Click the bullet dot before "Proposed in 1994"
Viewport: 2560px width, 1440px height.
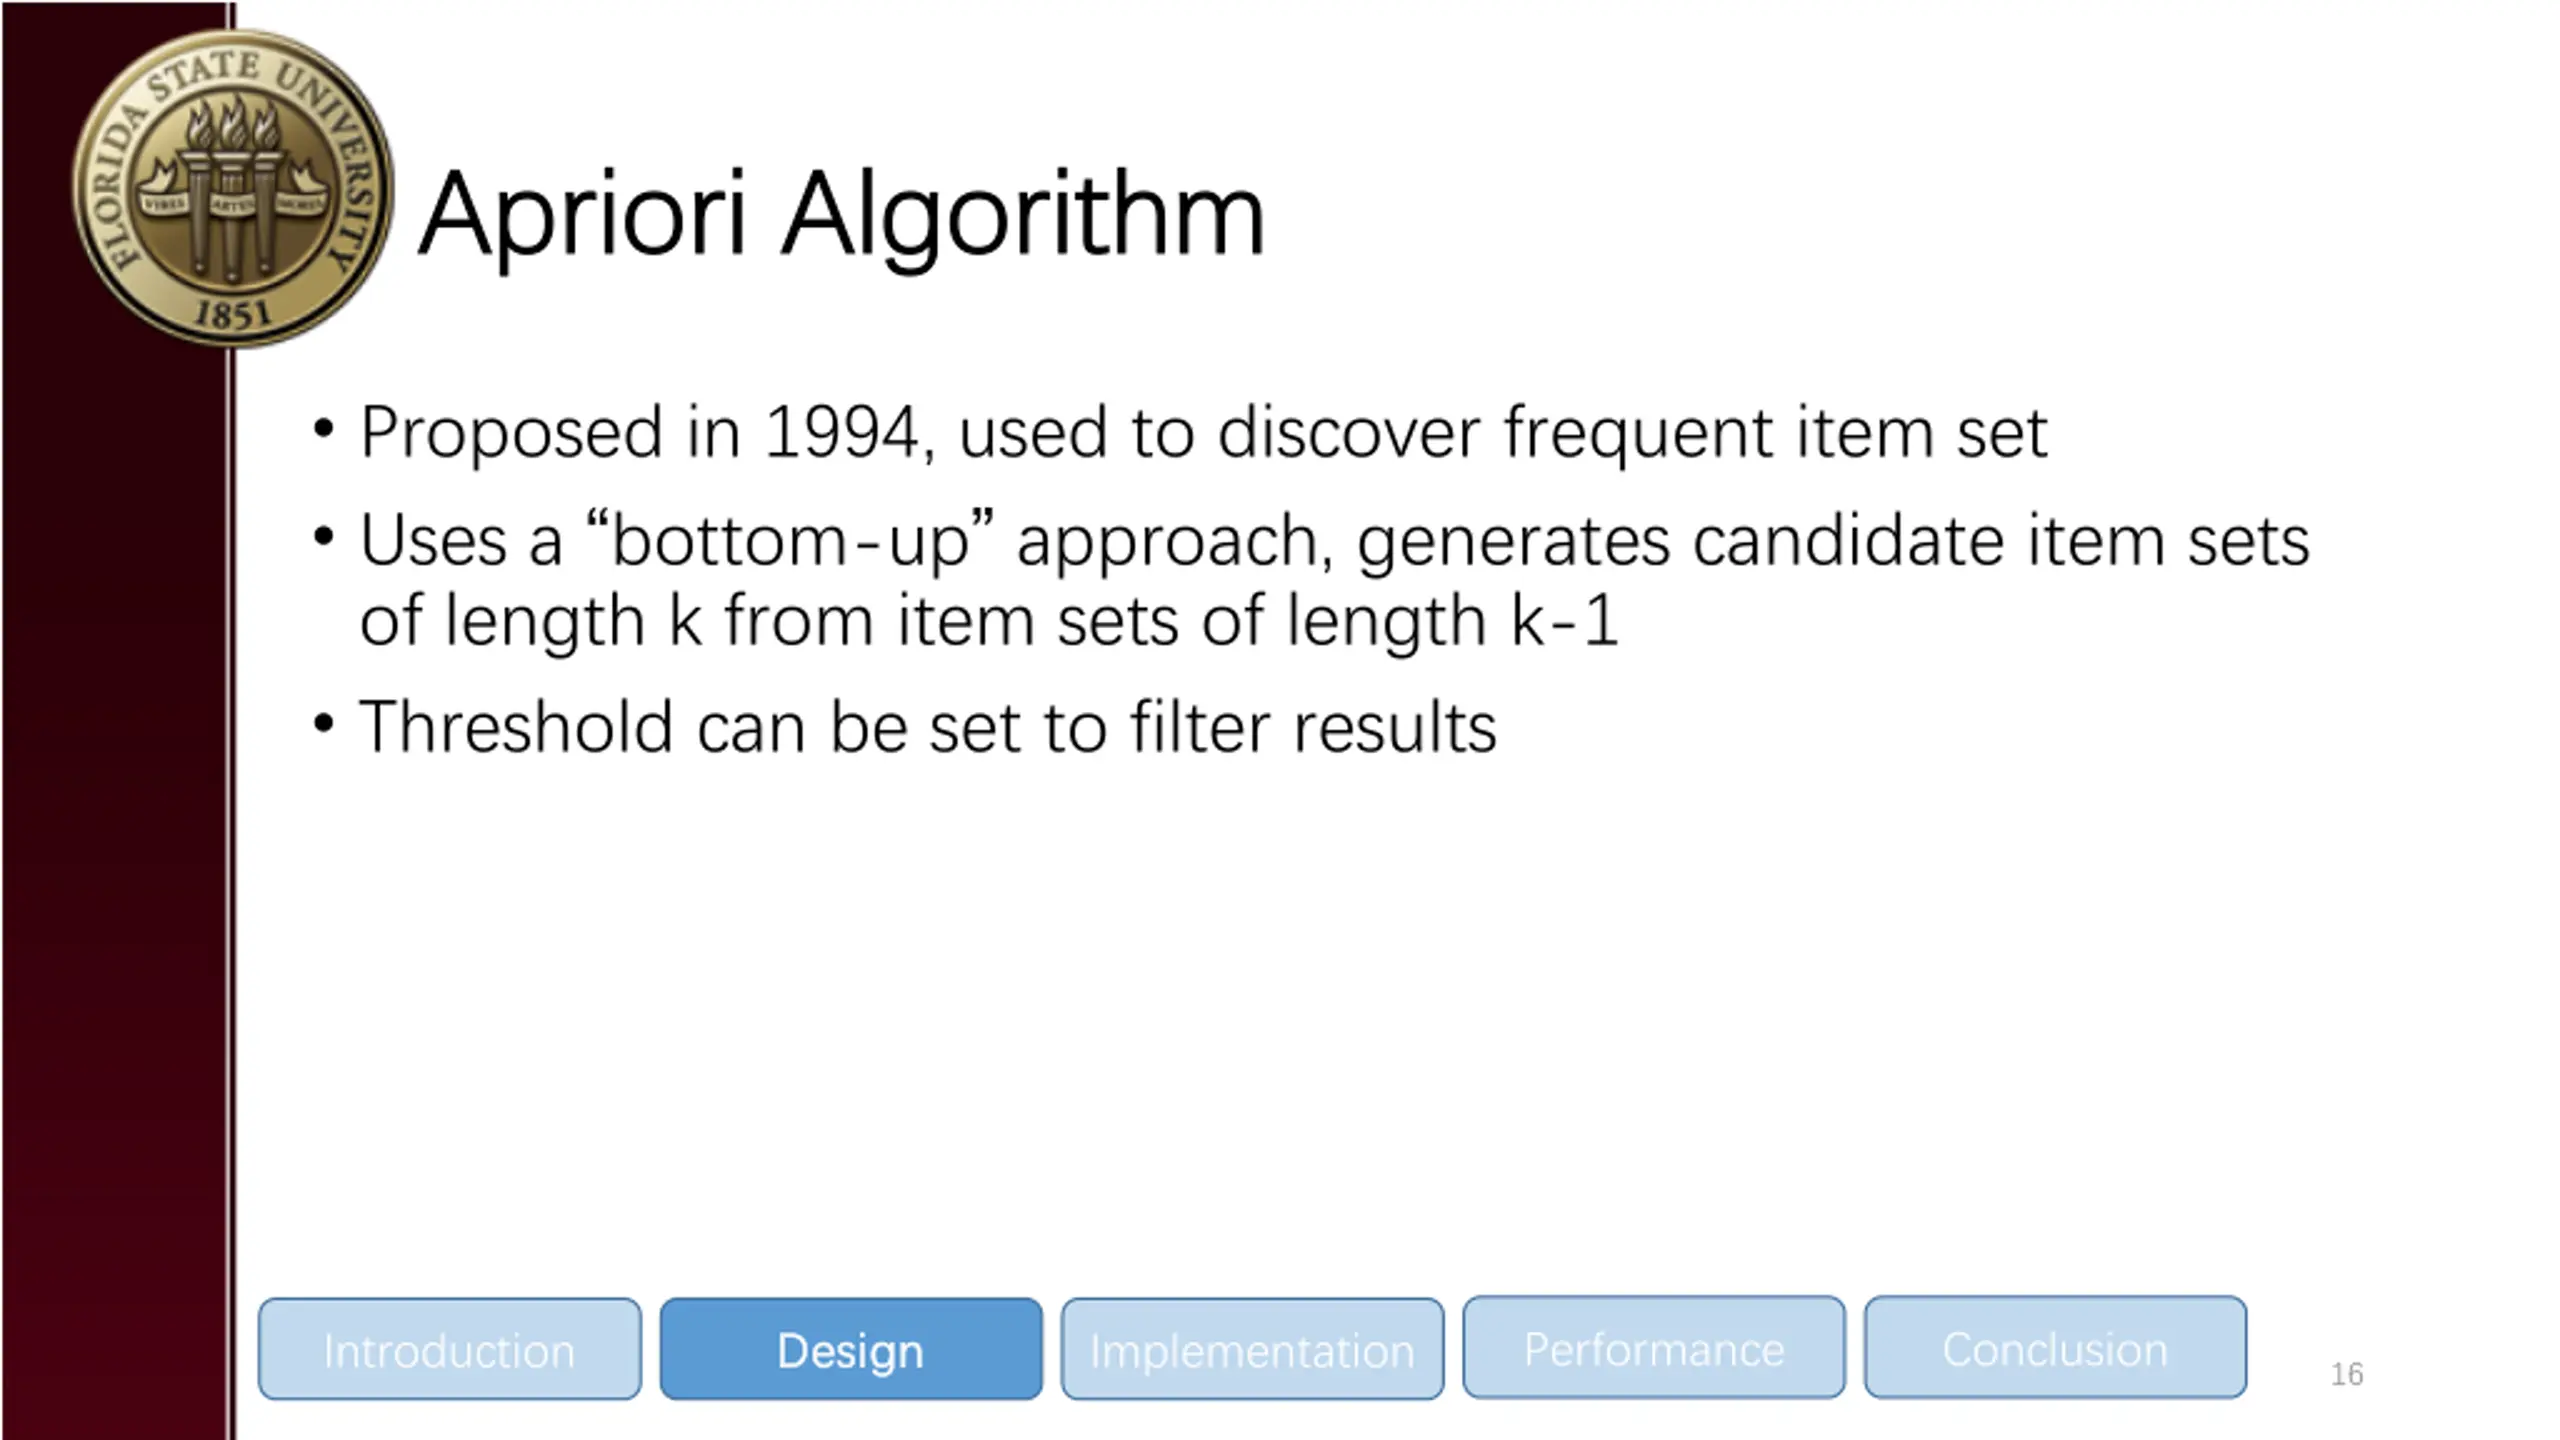(x=323, y=430)
